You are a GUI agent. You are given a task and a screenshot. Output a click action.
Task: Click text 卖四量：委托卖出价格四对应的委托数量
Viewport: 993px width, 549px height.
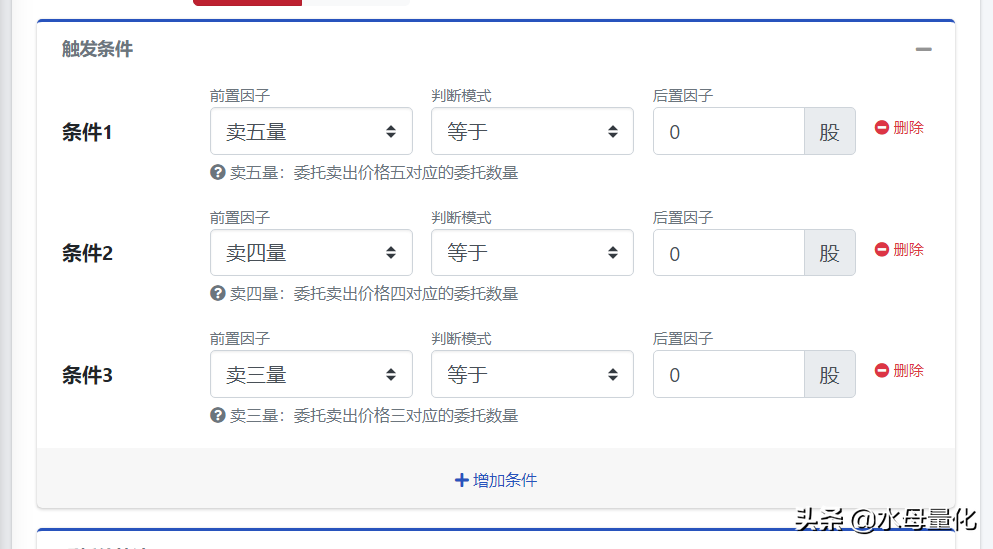[x=374, y=293]
